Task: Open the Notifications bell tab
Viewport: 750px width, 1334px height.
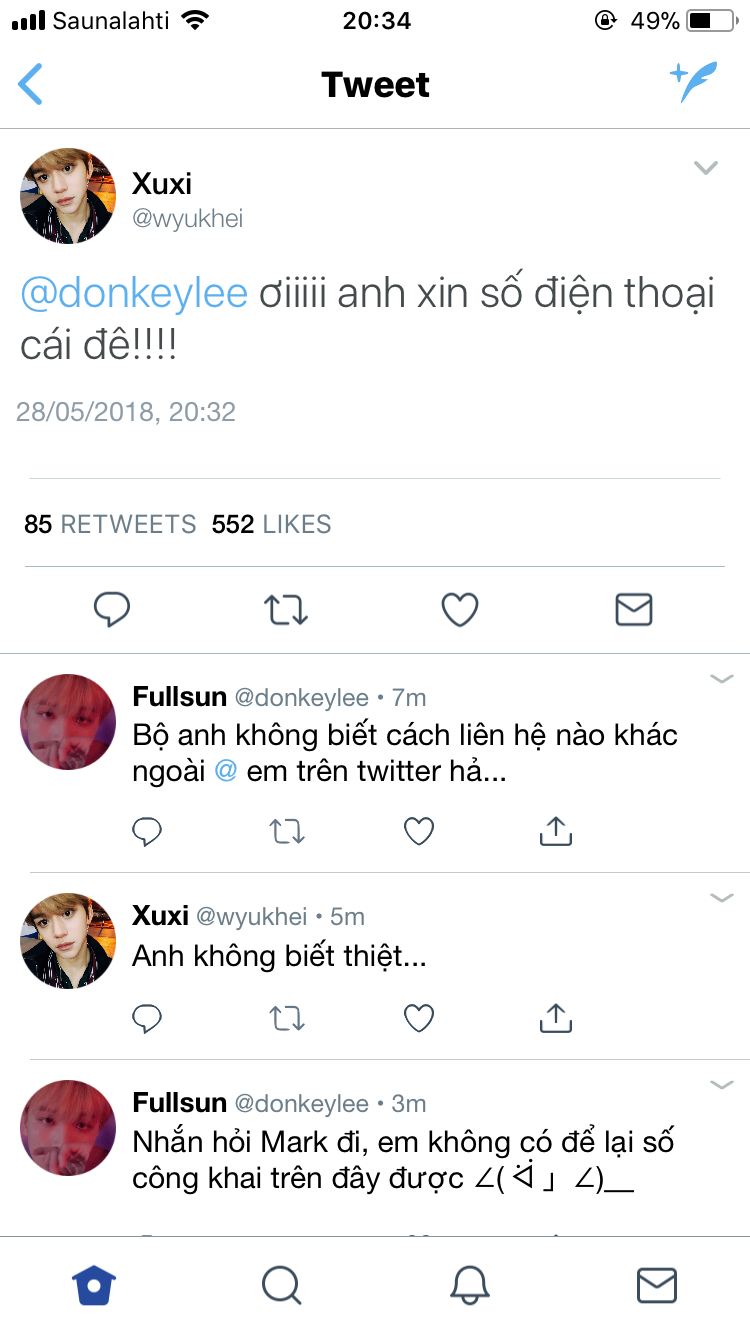Action: click(x=469, y=1285)
